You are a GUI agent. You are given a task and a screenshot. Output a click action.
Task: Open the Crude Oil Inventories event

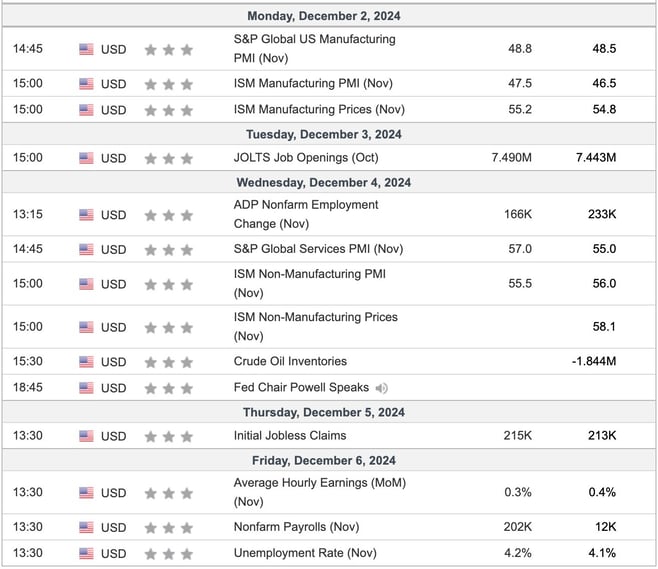[290, 361]
